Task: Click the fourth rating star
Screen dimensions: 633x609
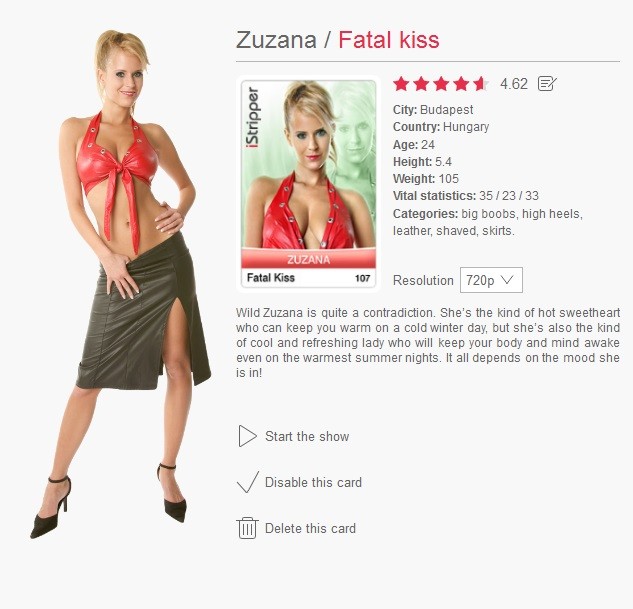Action: (461, 84)
